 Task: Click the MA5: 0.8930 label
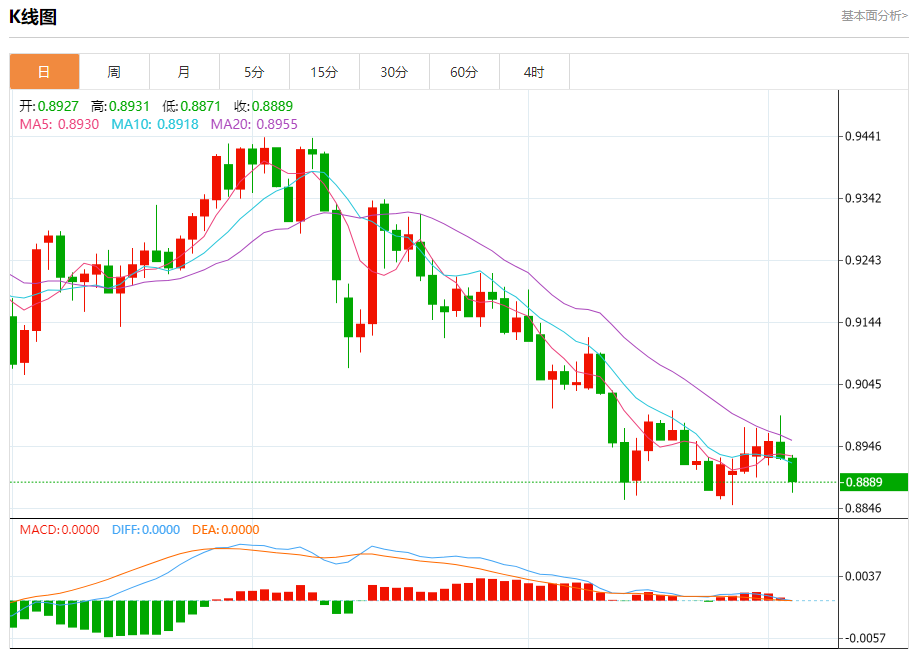coord(59,124)
